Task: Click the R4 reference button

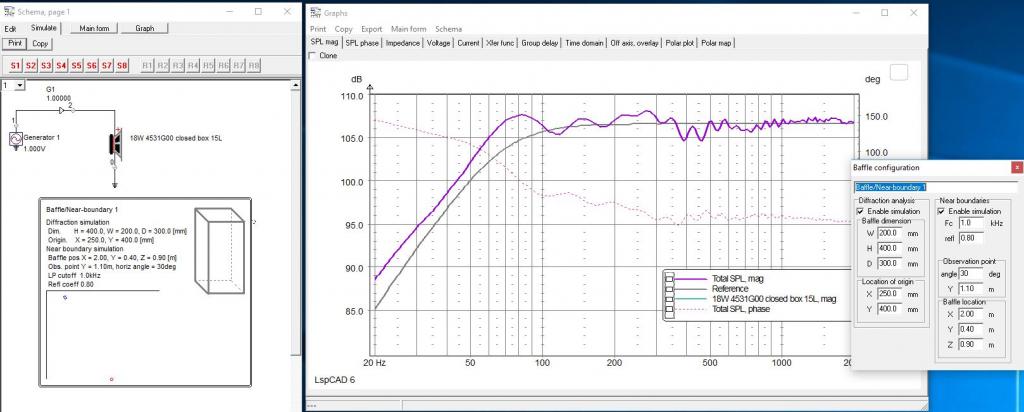Action: click(x=193, y=66)
